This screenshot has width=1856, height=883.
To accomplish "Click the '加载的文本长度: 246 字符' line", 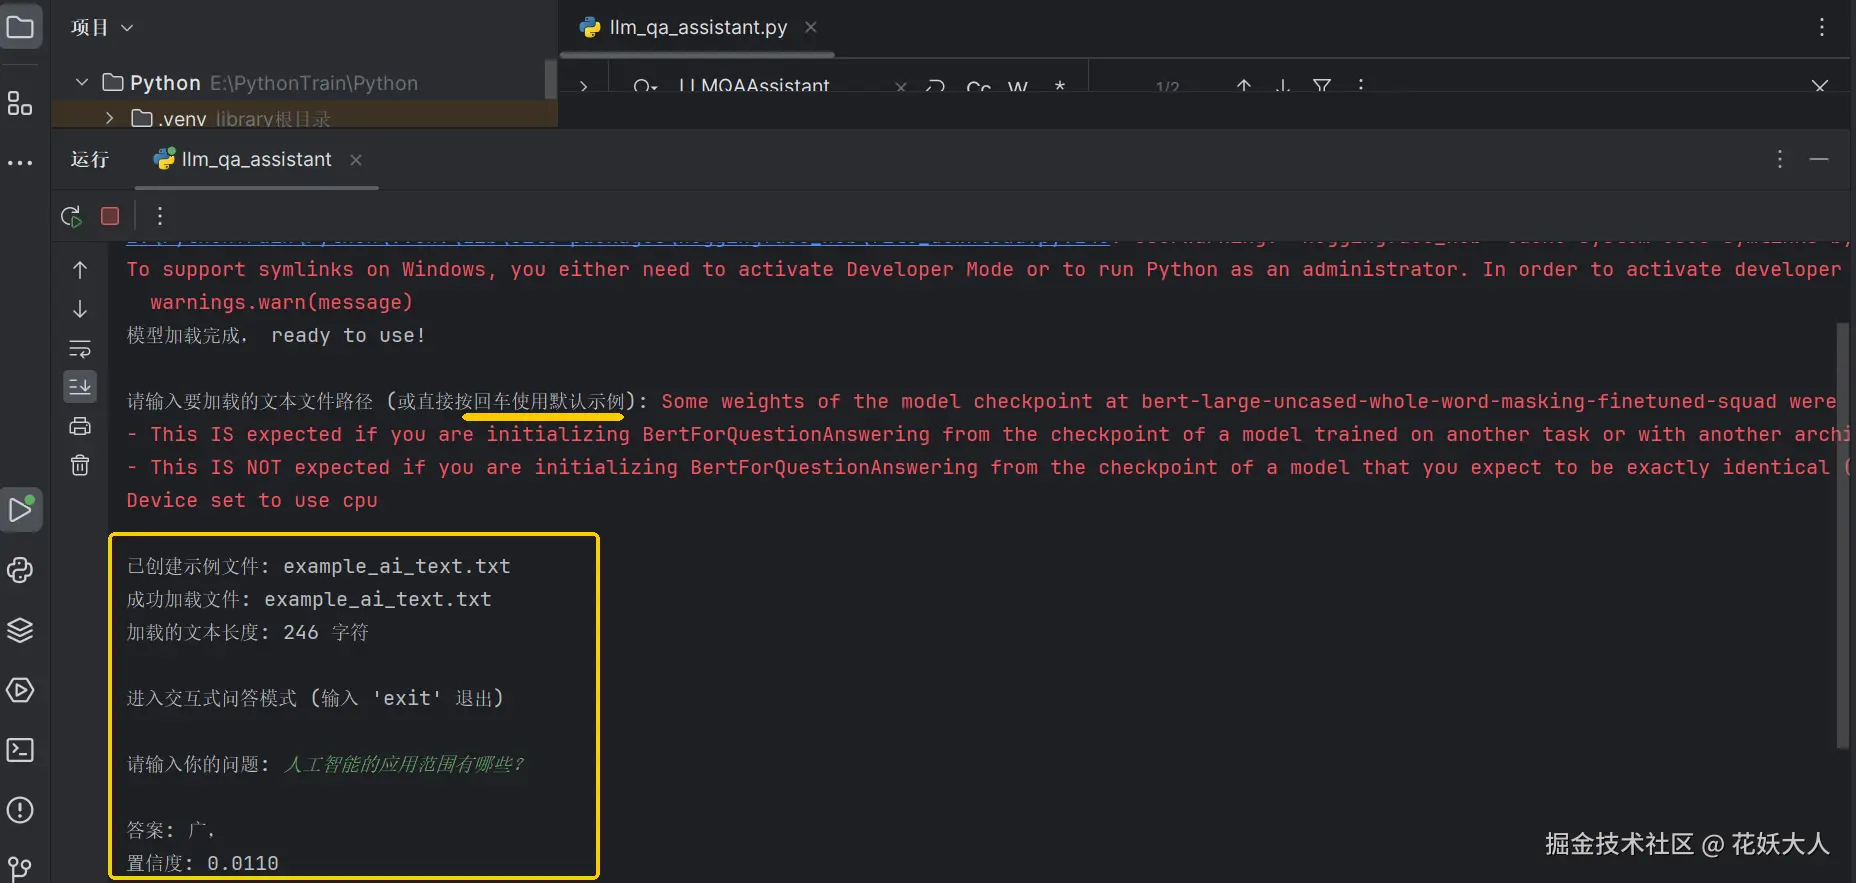I will pyautogui.click(x=247, y=632).
